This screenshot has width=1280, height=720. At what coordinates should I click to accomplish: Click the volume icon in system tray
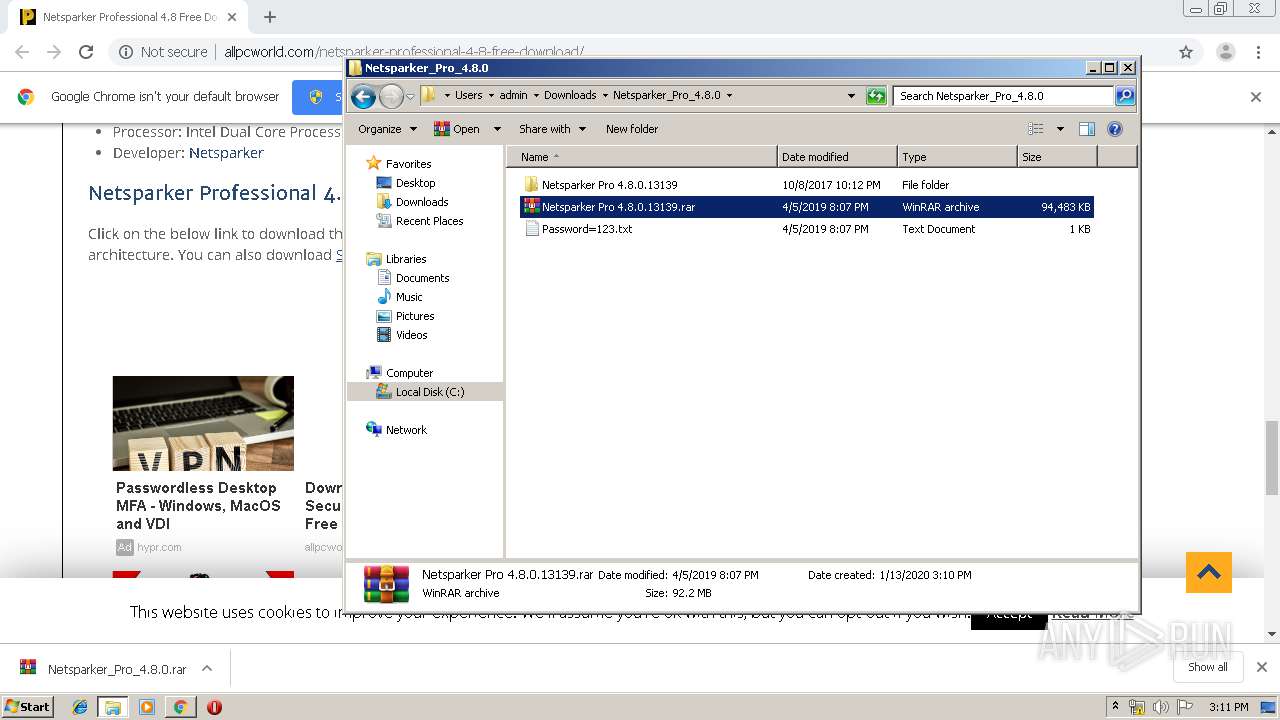(x=1161, y=707)
